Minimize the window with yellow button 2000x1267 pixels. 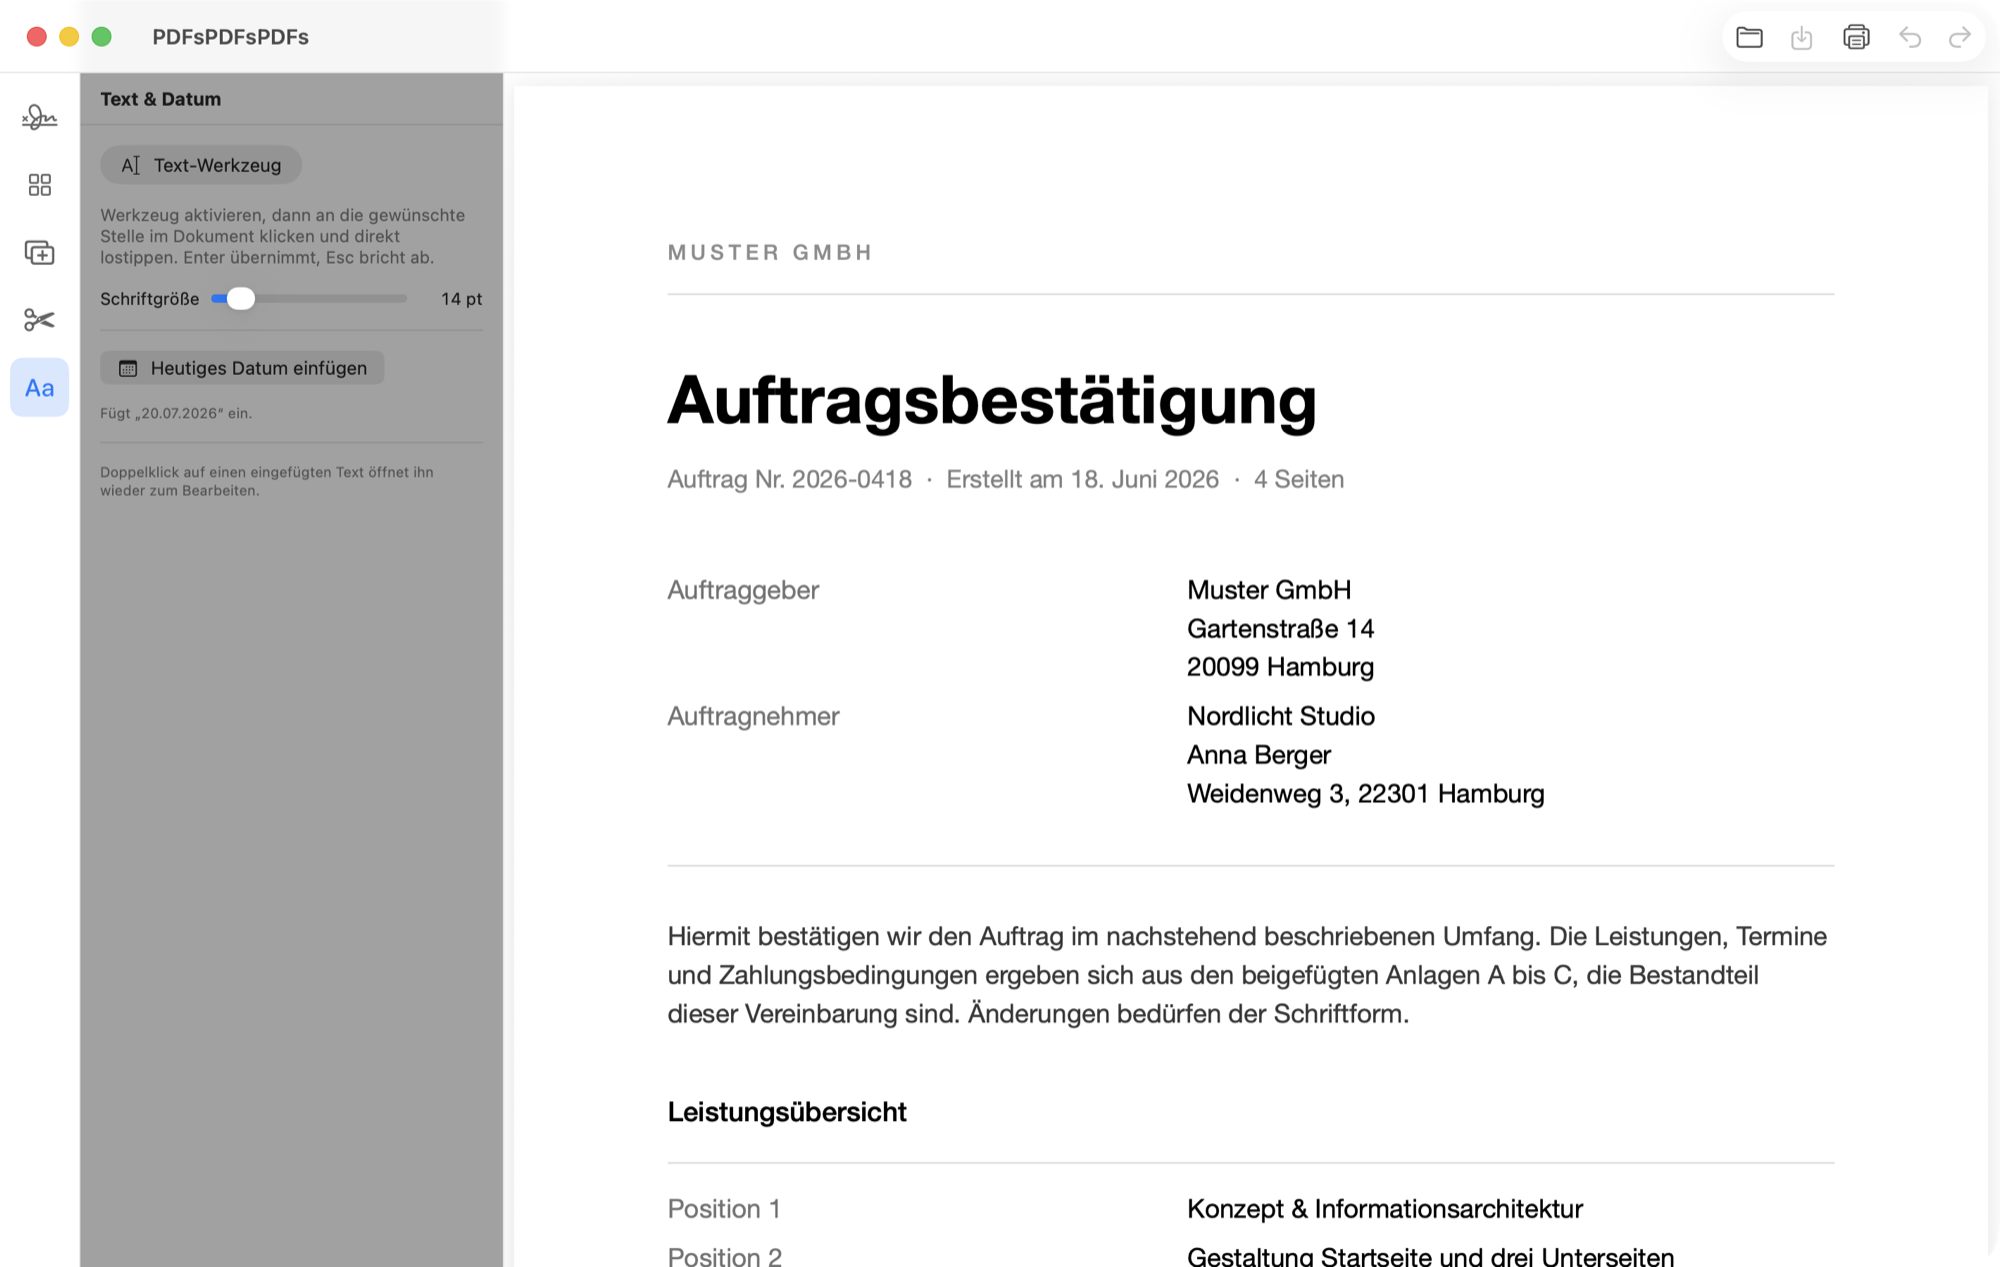[x=69, y=37]
